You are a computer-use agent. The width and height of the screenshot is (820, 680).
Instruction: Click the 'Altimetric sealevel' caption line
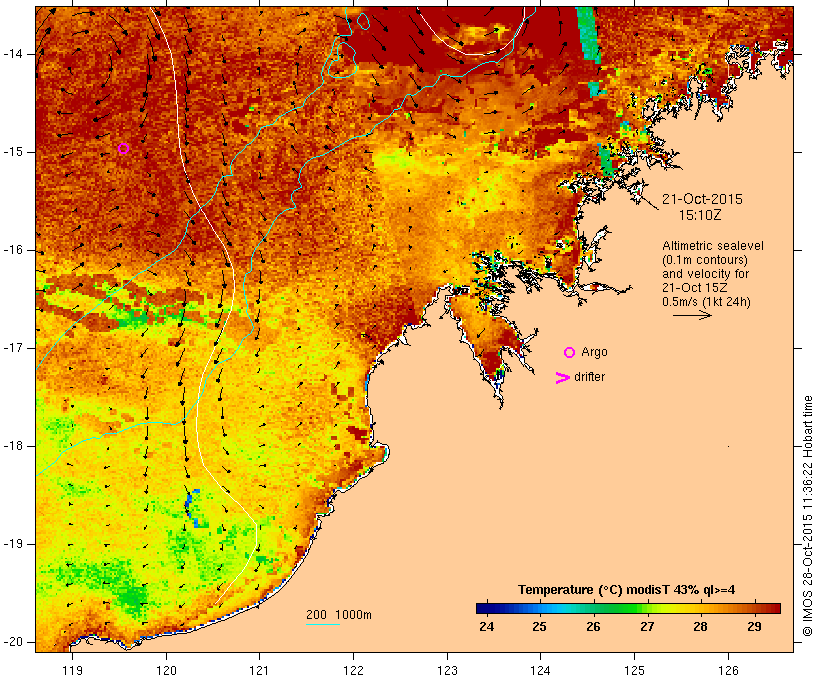coord(713,246)
